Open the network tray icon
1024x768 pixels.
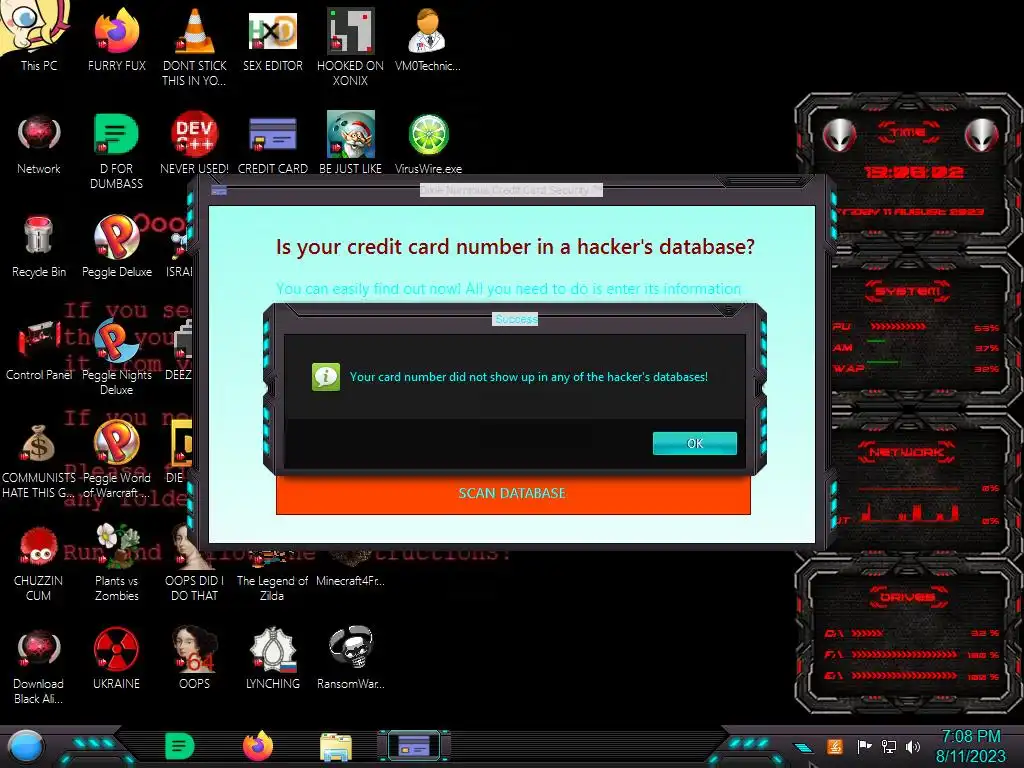pos(889,746)
